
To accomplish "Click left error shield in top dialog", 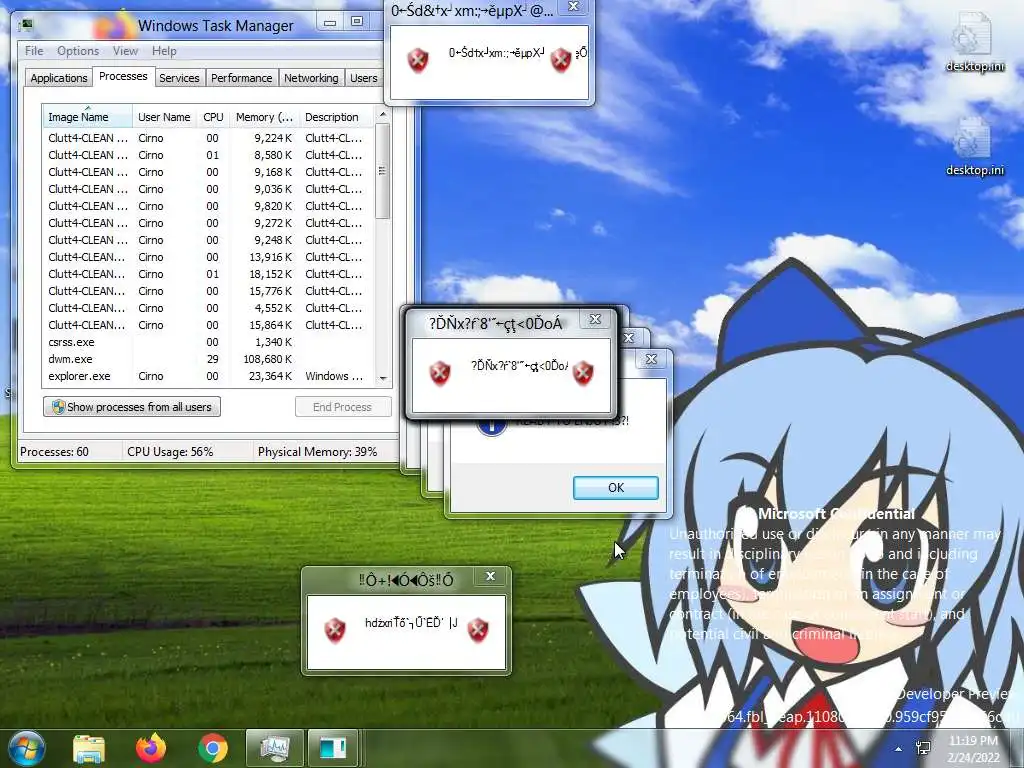I will point(418,60).
